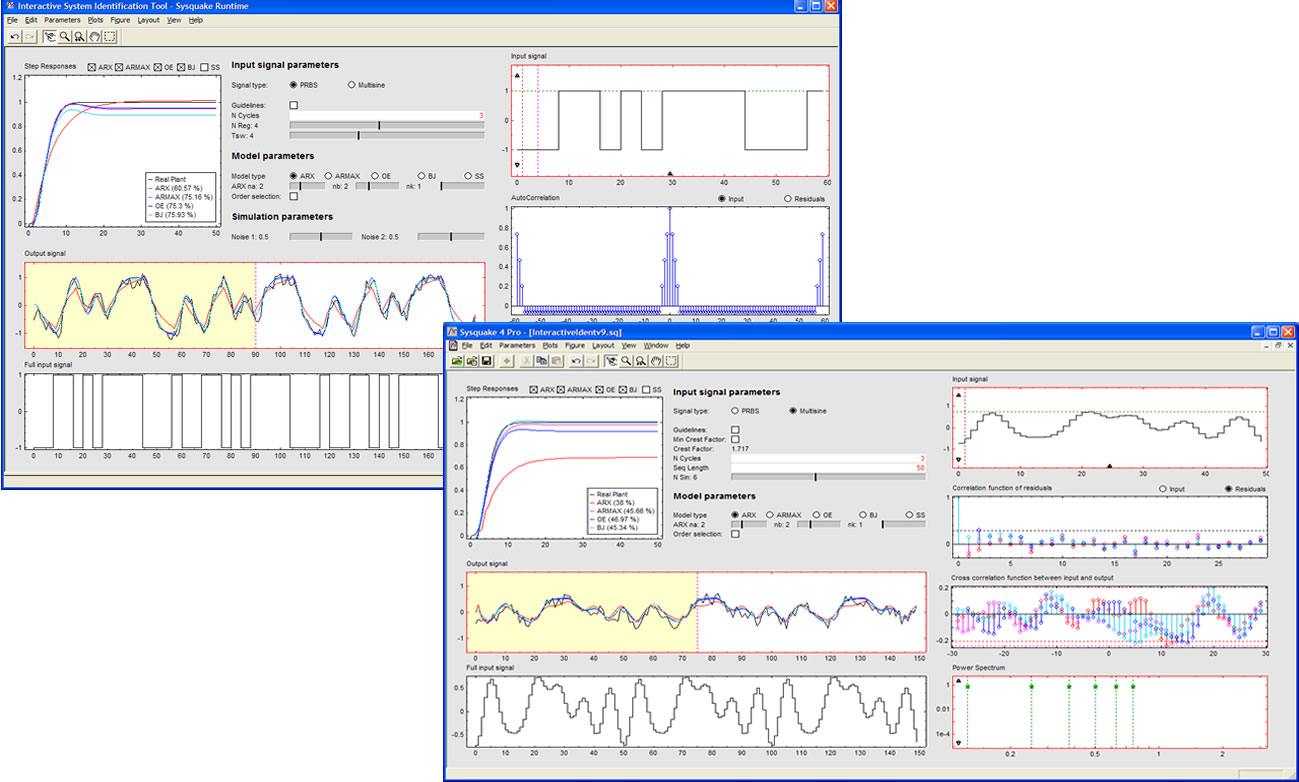
Task: Select the hand Pan tool in Sysquake Runtime
Action: pos(94,37)
